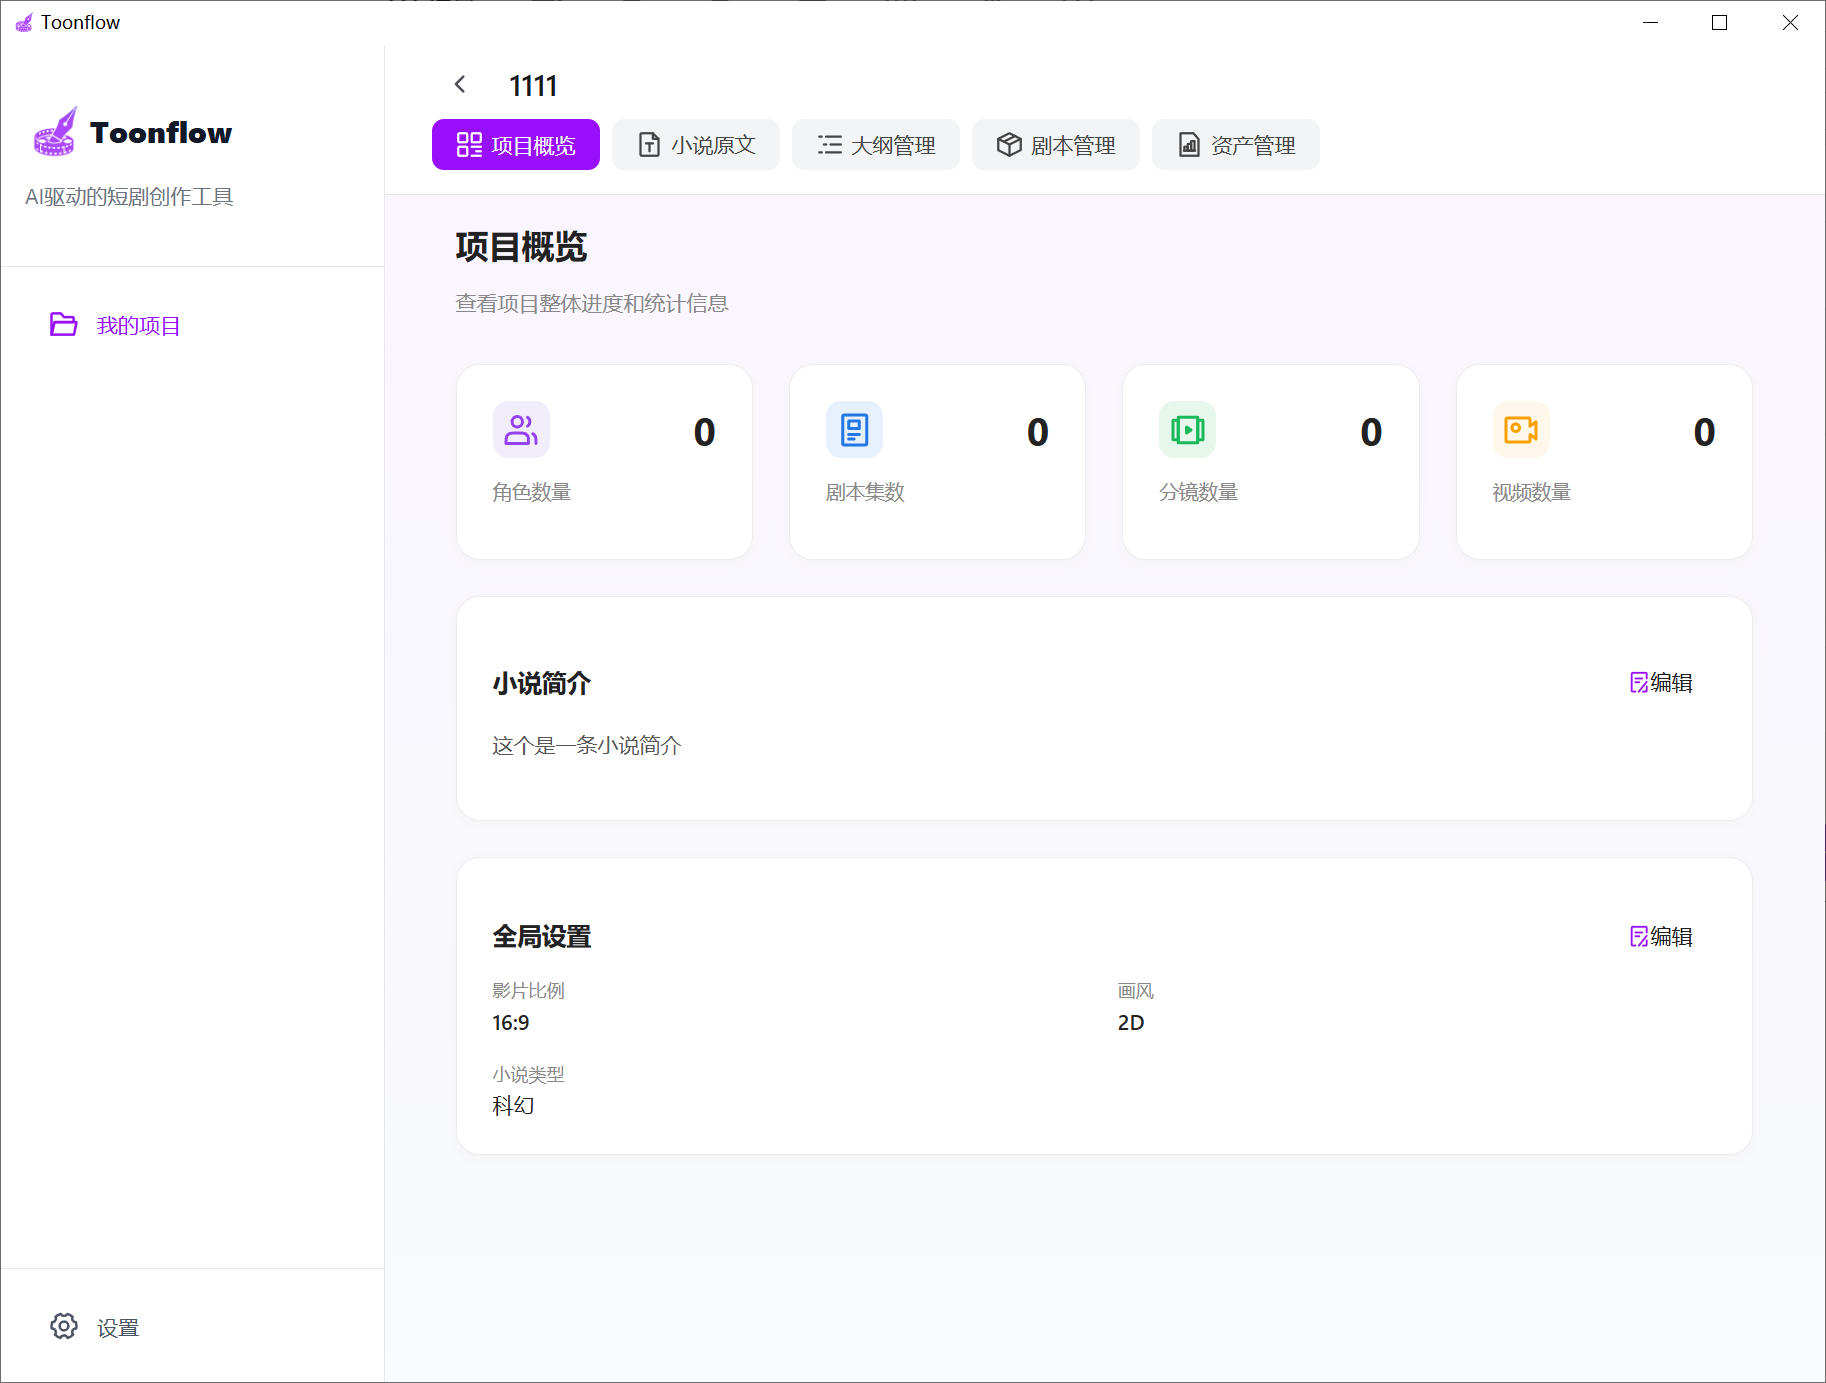Edit the 小说简介 section
Viewport: 1826px width, 1383px height.
(x=1661, y=683)
